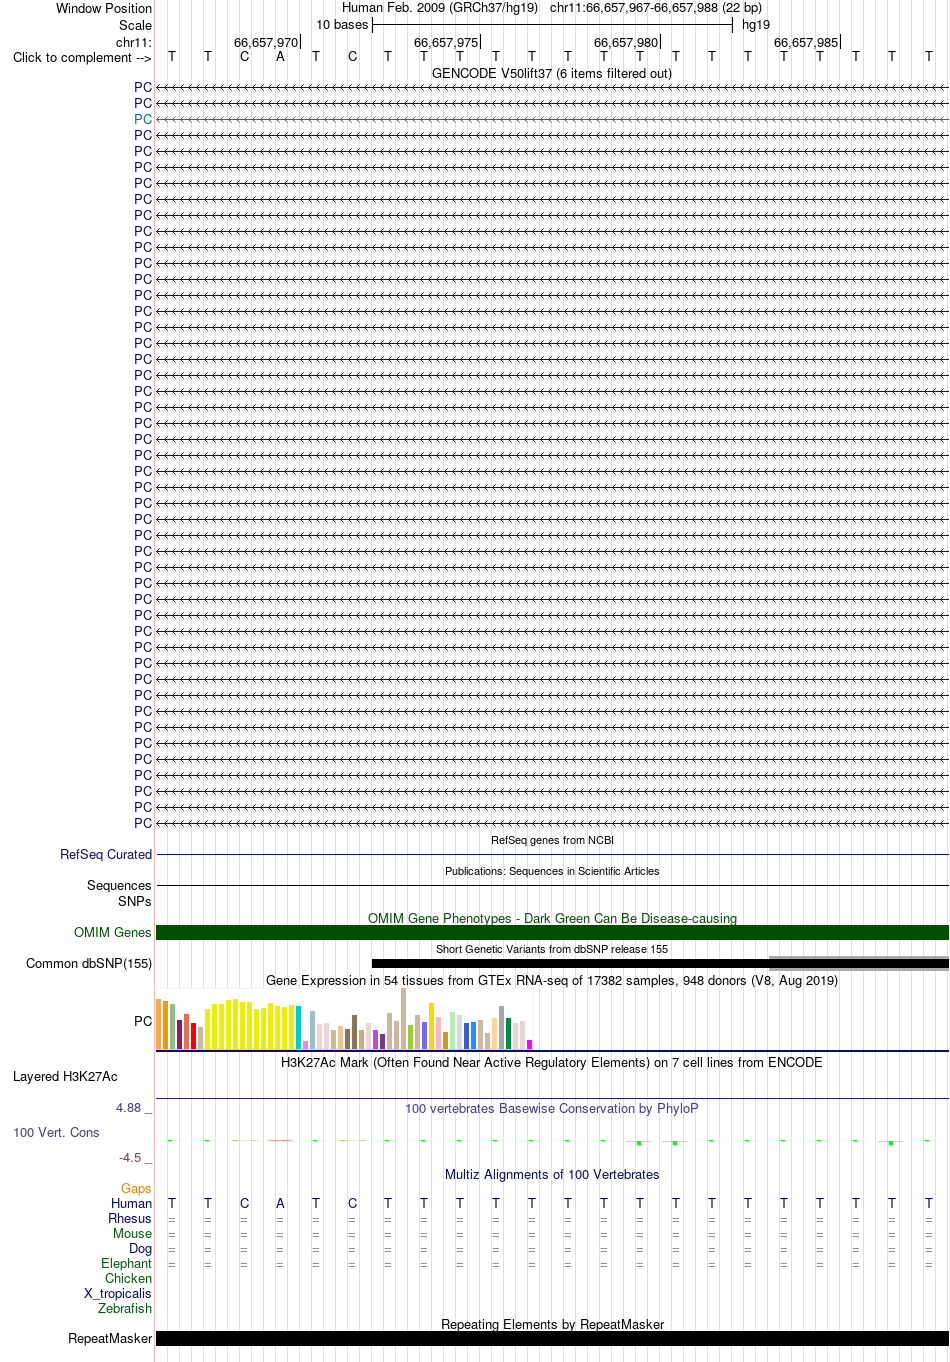Open the OMIM Genes track label

112,932
